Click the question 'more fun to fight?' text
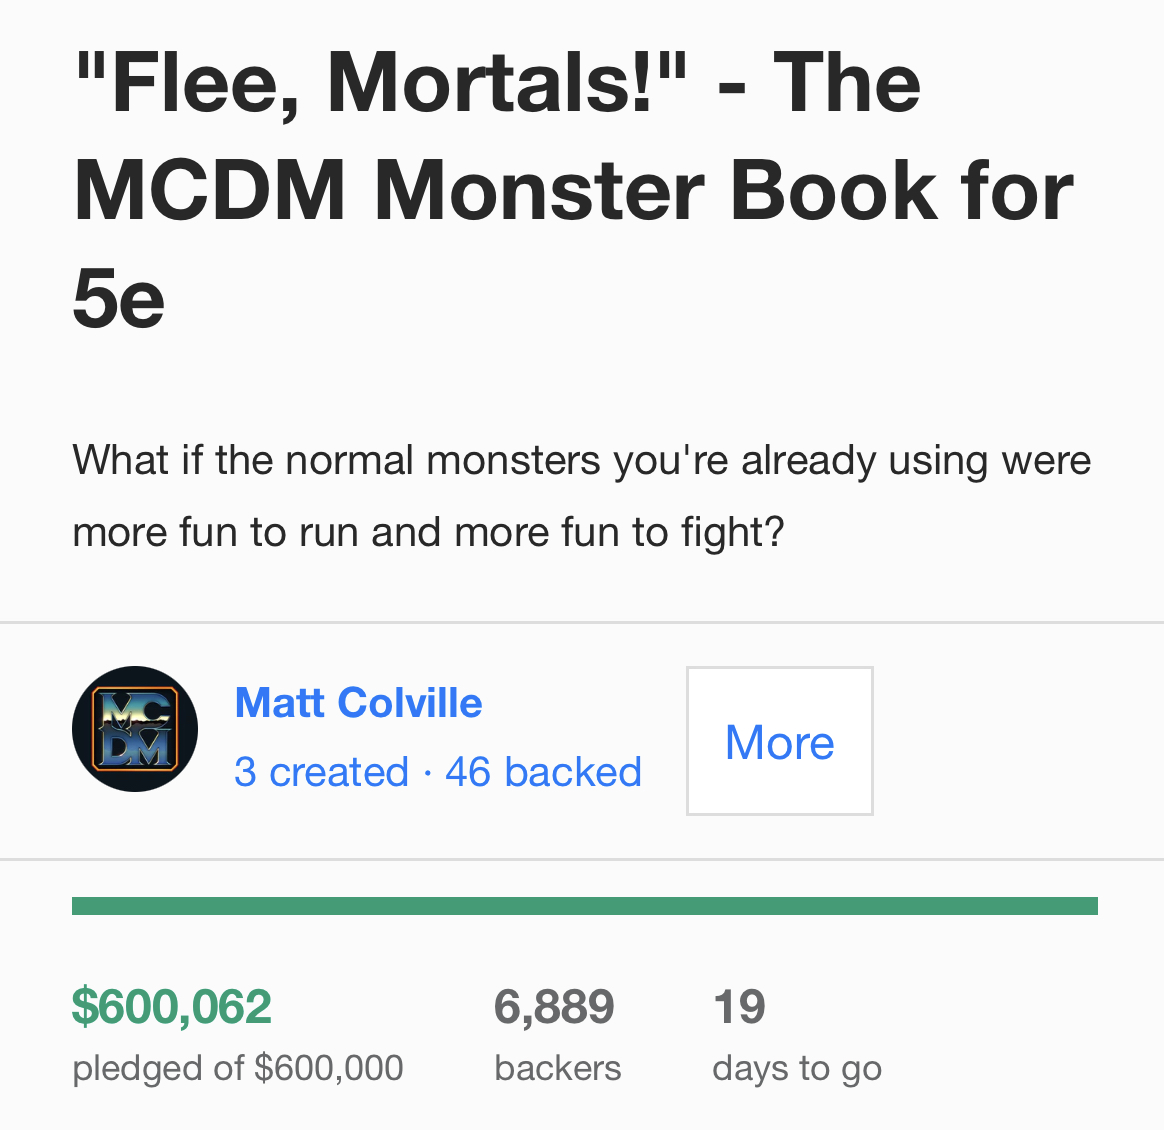This screenshot has width=1164, height=1130. point(619,532)
